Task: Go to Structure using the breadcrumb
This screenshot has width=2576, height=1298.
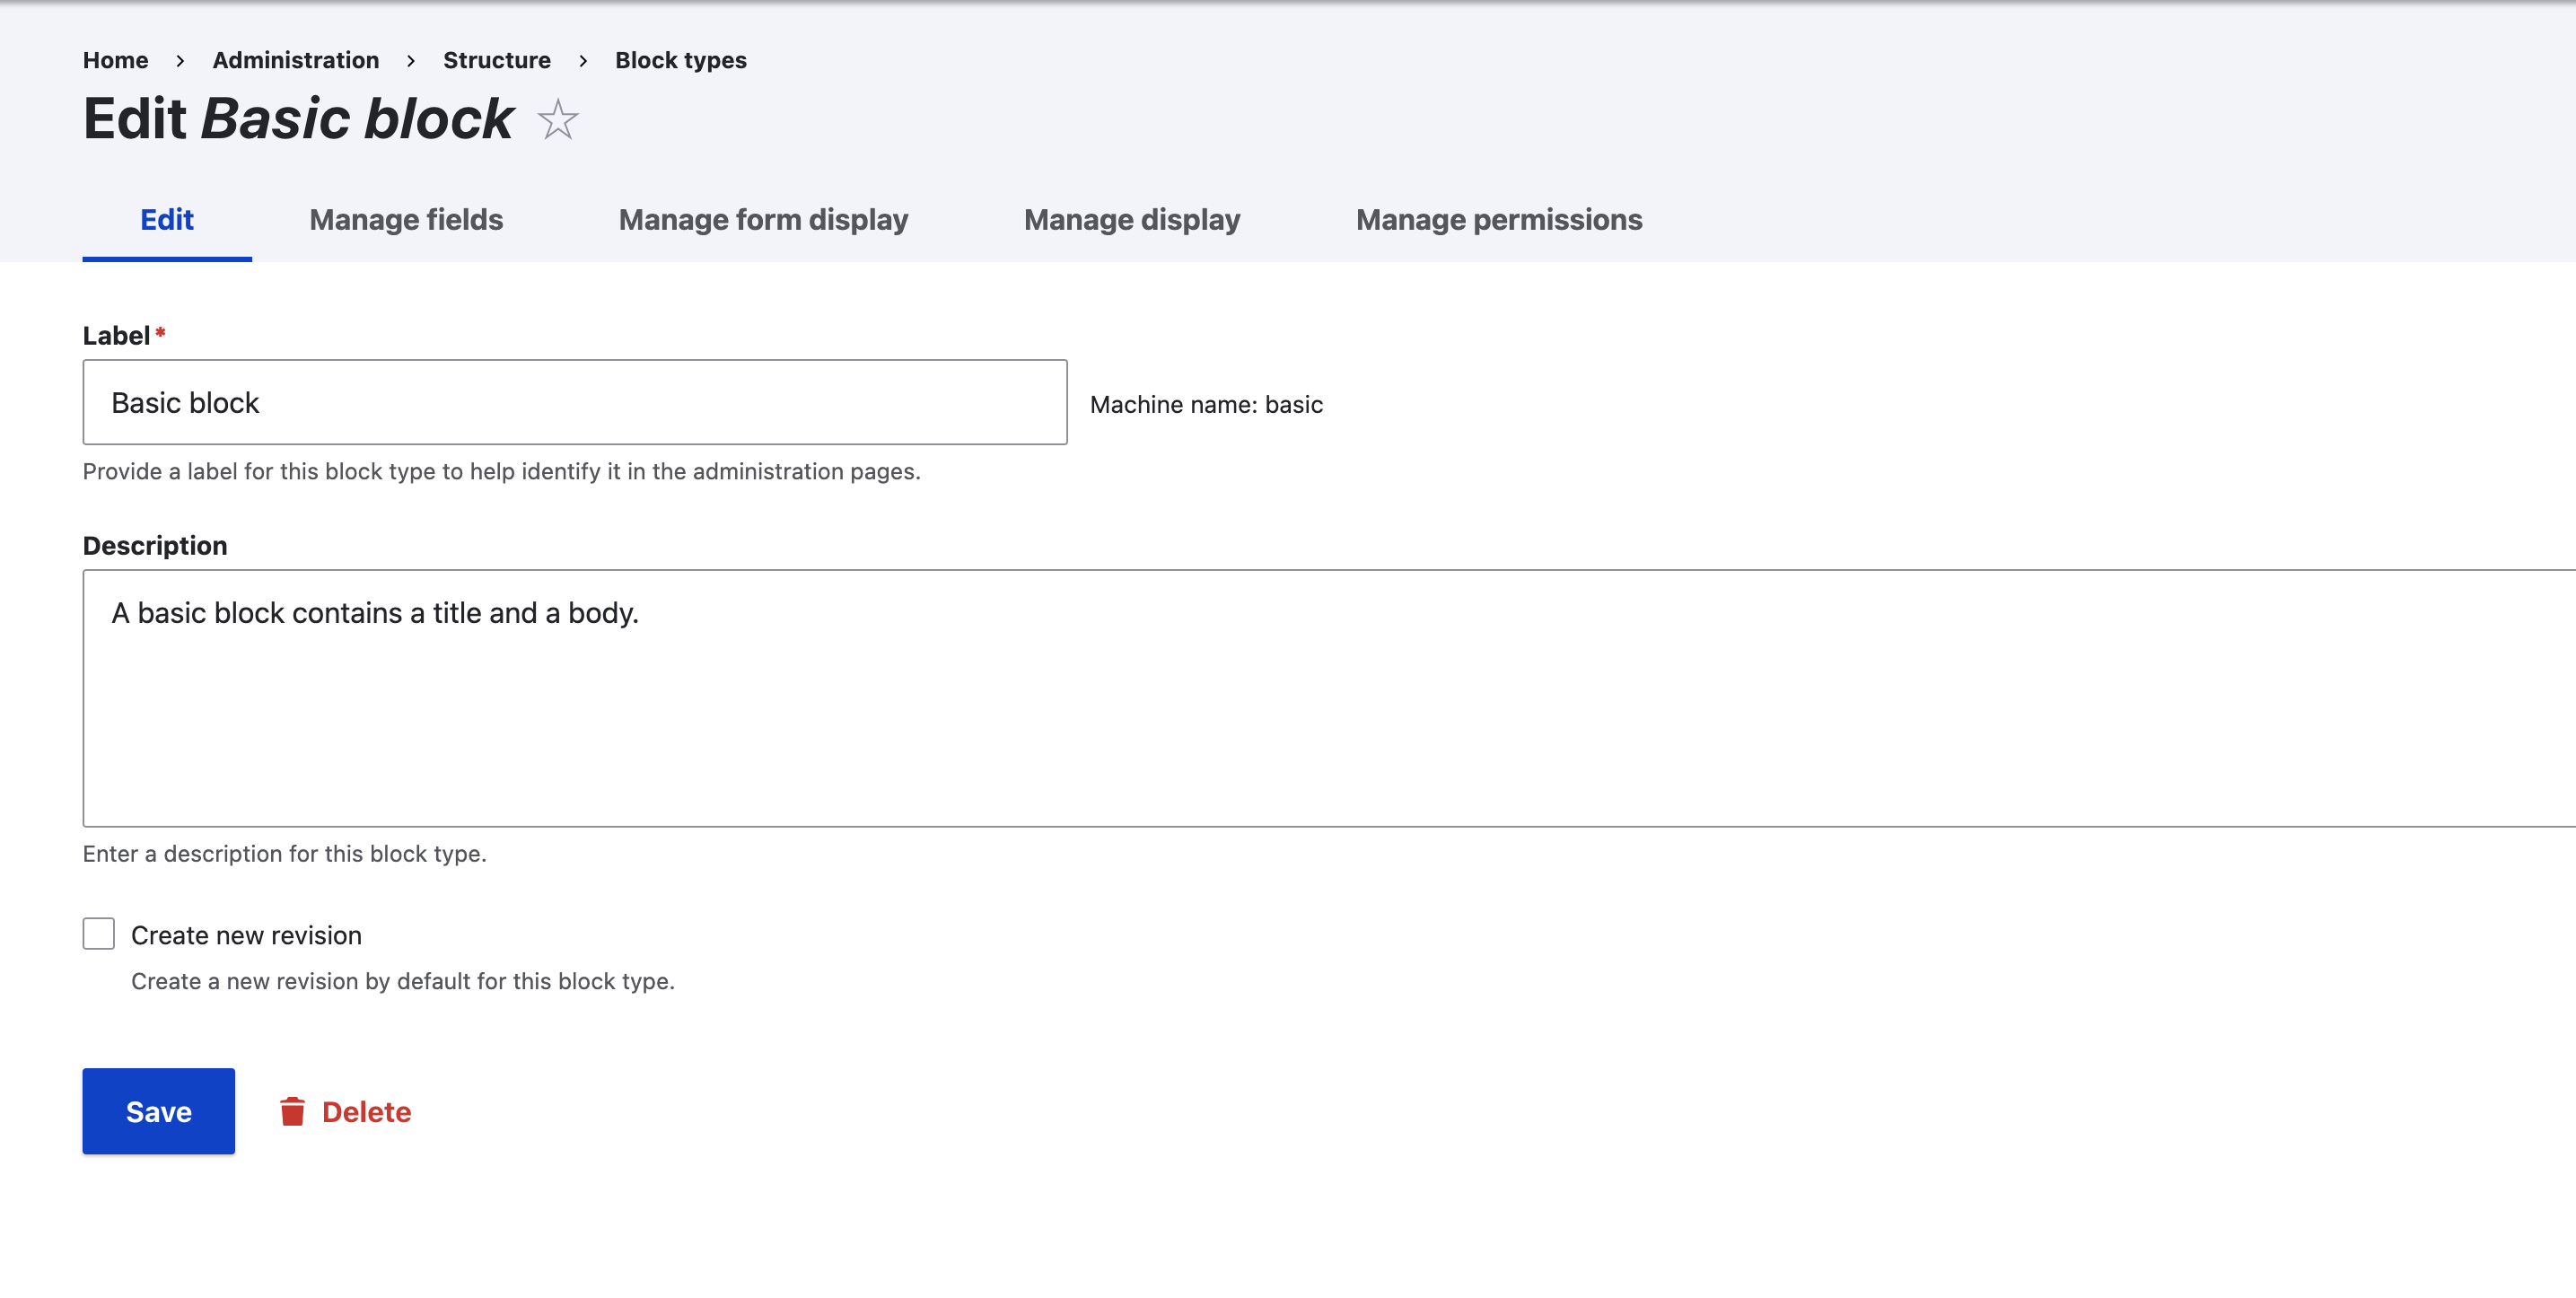Action: click(x=497, y=60)
